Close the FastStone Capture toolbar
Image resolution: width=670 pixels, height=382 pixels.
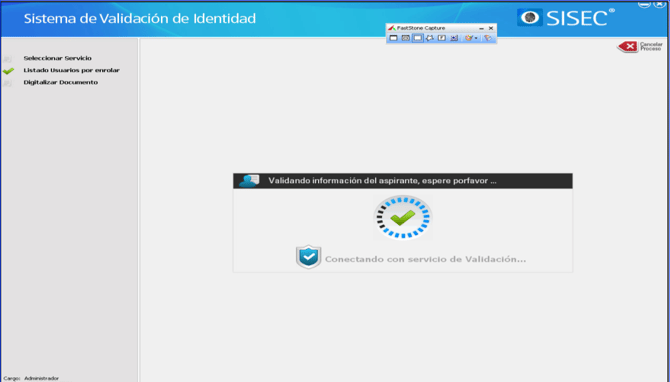click(x=491, y=28)
